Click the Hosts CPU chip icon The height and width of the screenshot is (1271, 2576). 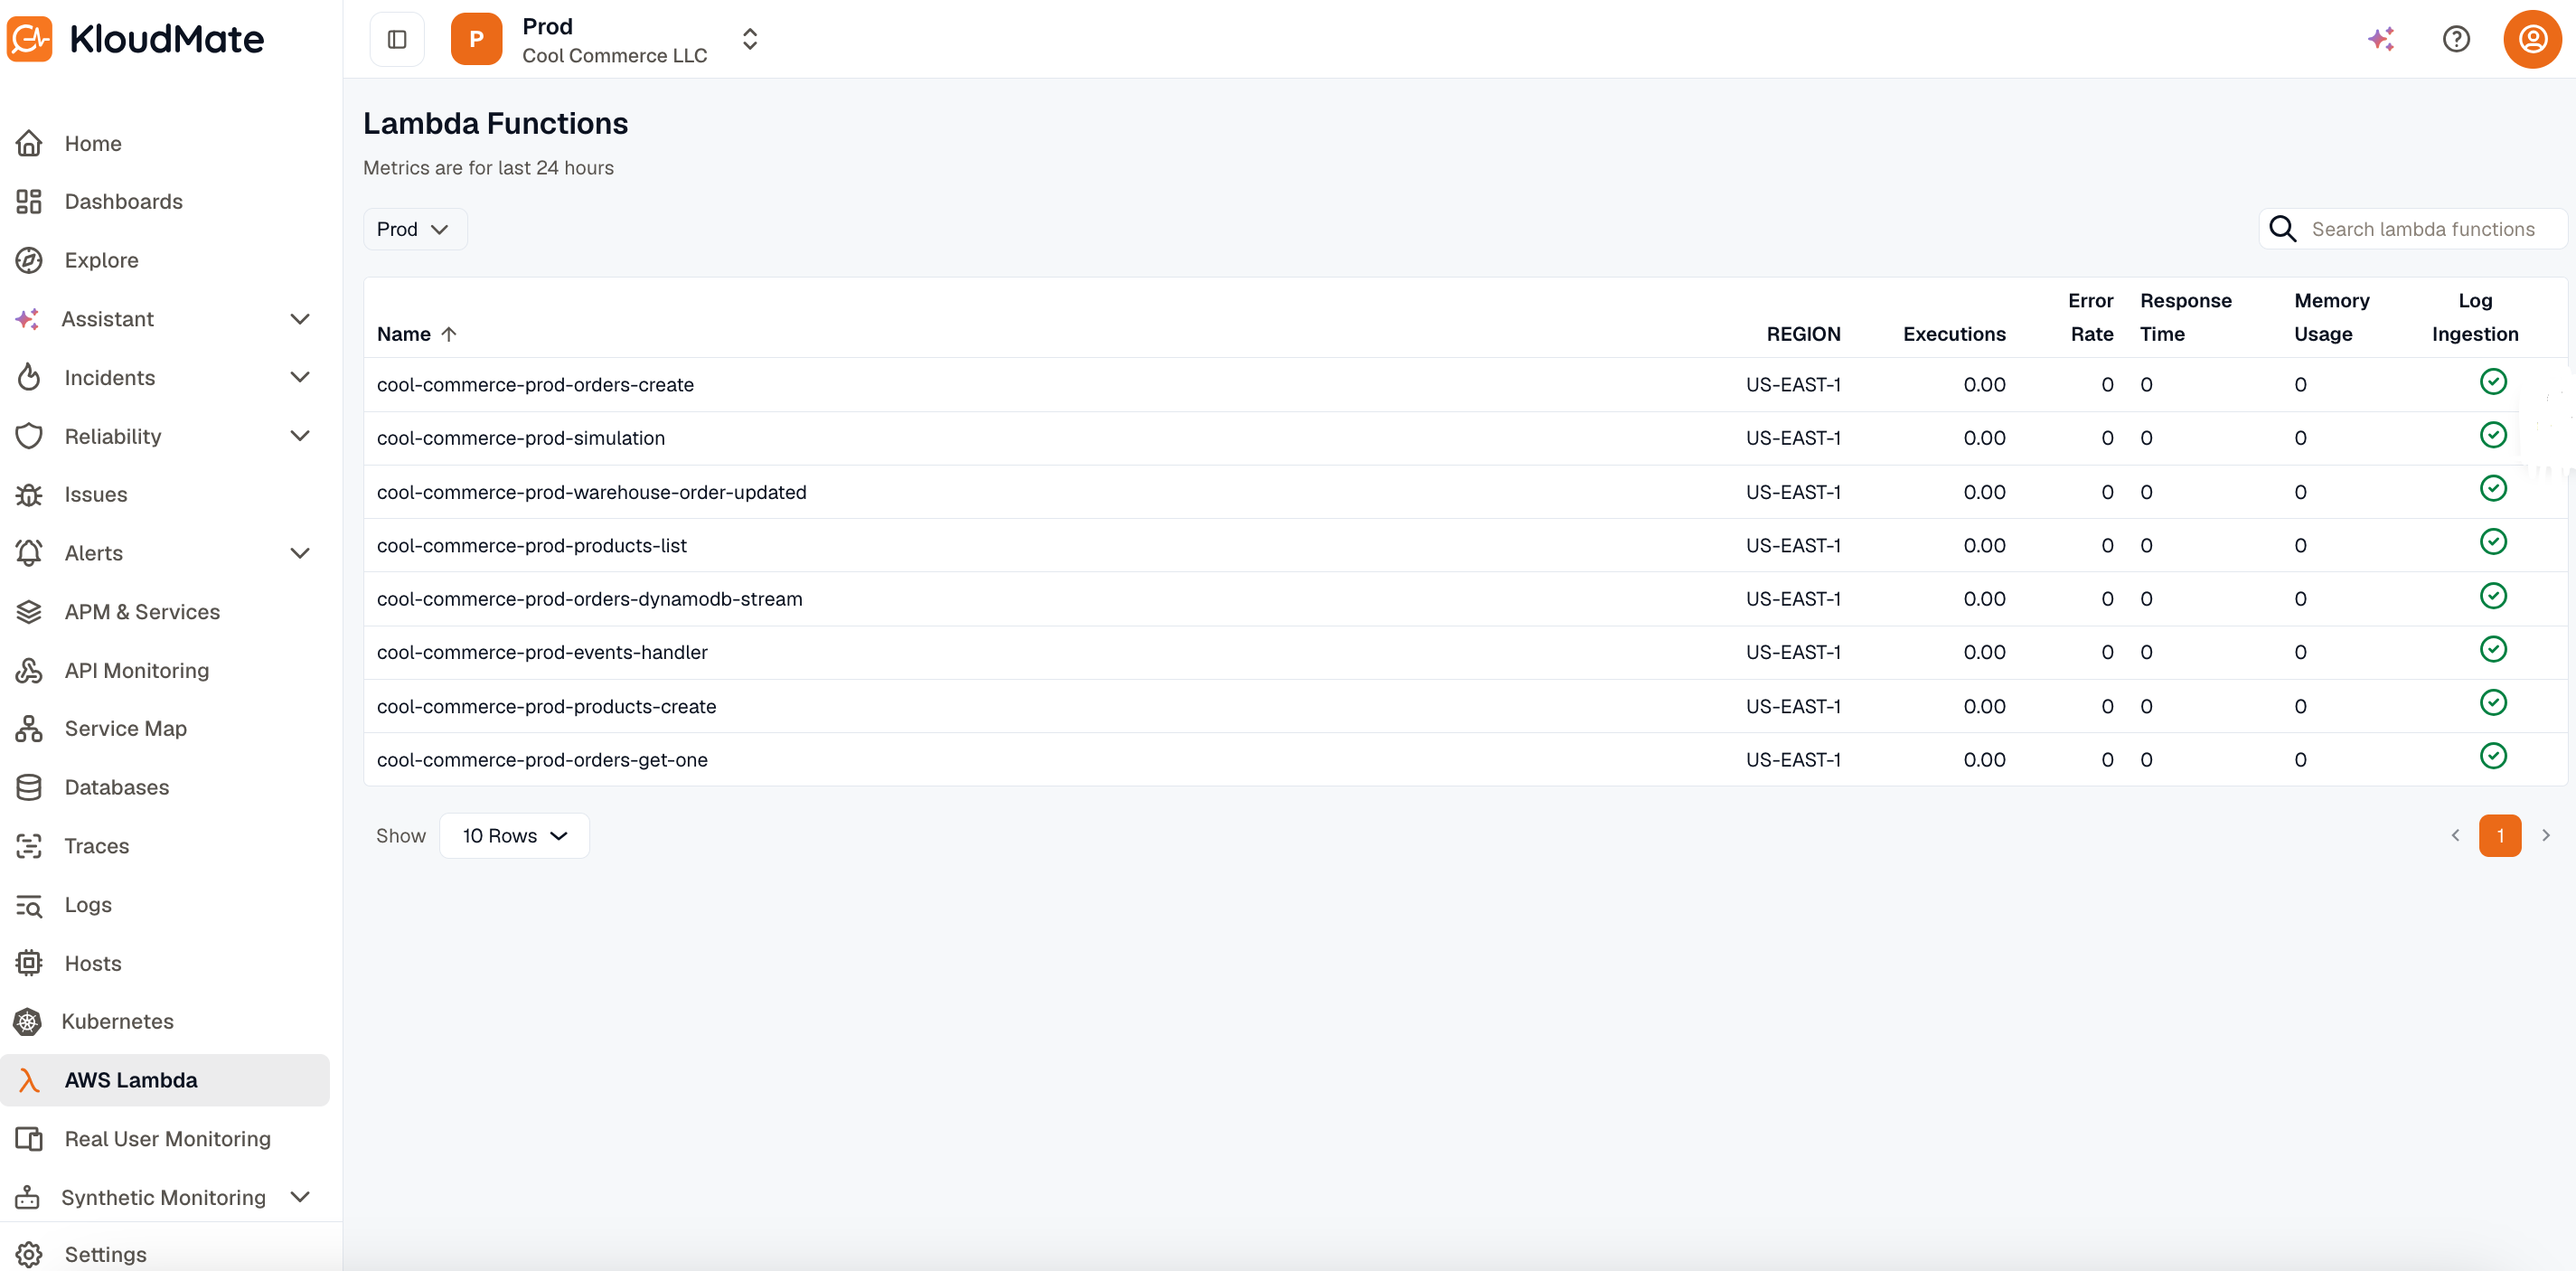pos(29,963)
